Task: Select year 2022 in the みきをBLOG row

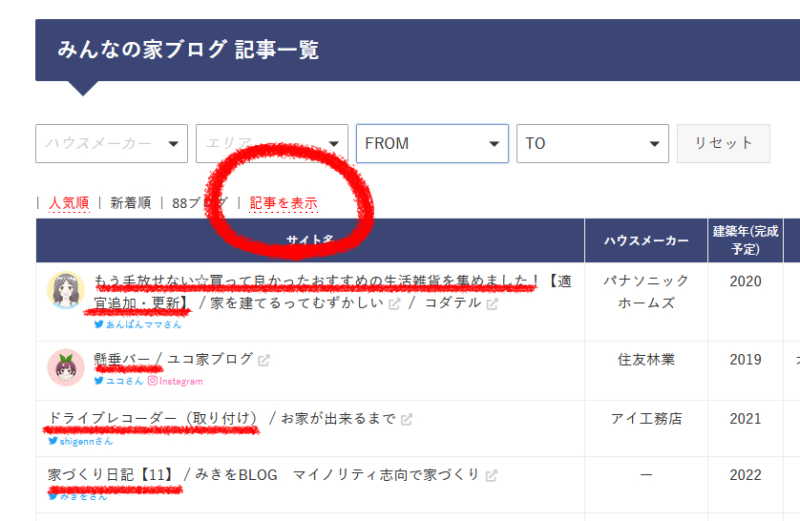Action: coord(745,475)
